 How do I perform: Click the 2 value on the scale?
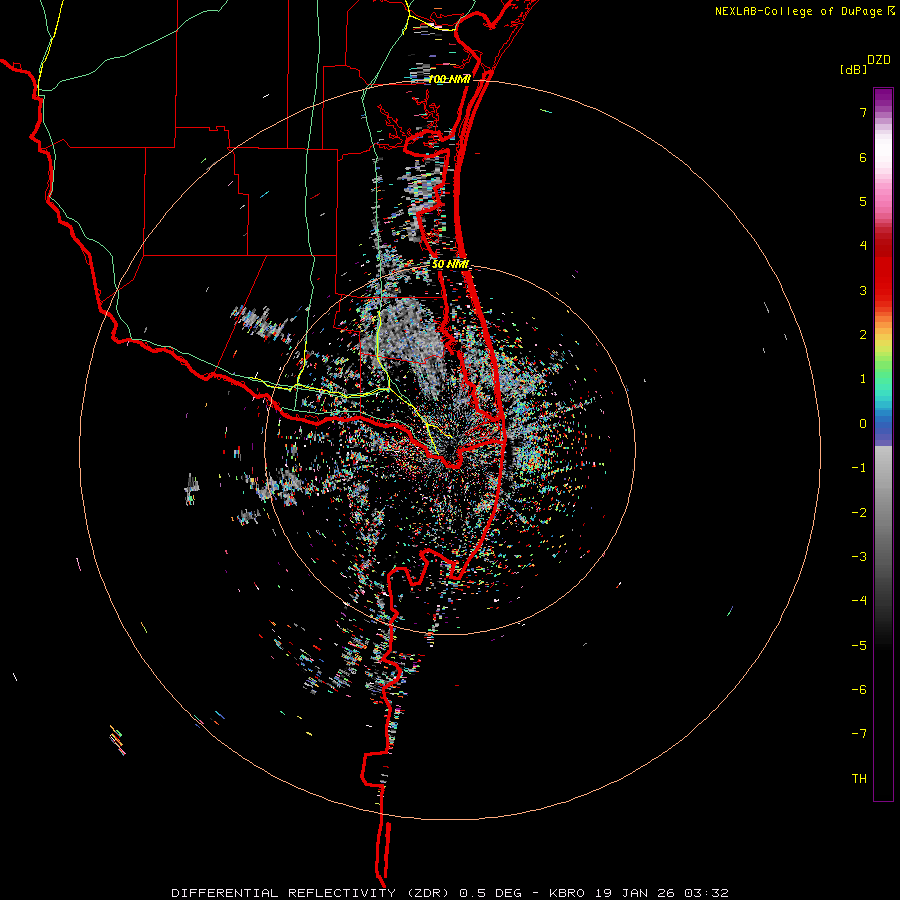[863, 335]
